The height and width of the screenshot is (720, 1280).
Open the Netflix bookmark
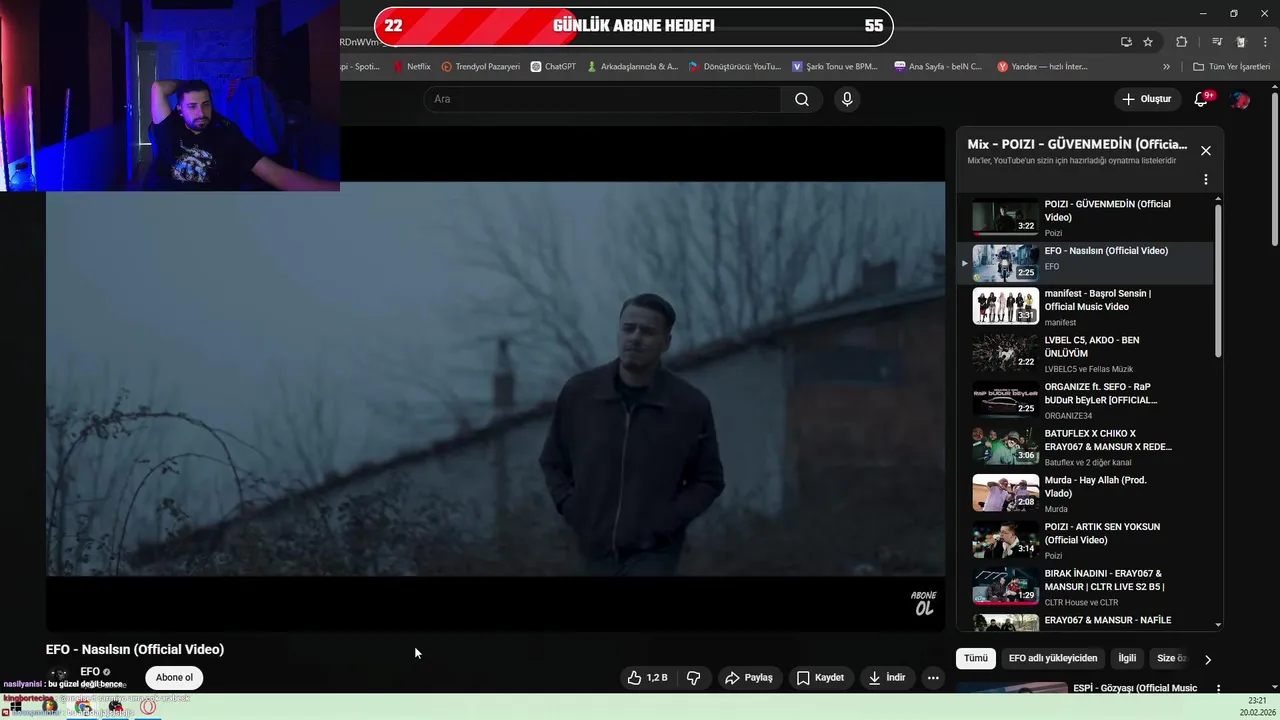412,67
